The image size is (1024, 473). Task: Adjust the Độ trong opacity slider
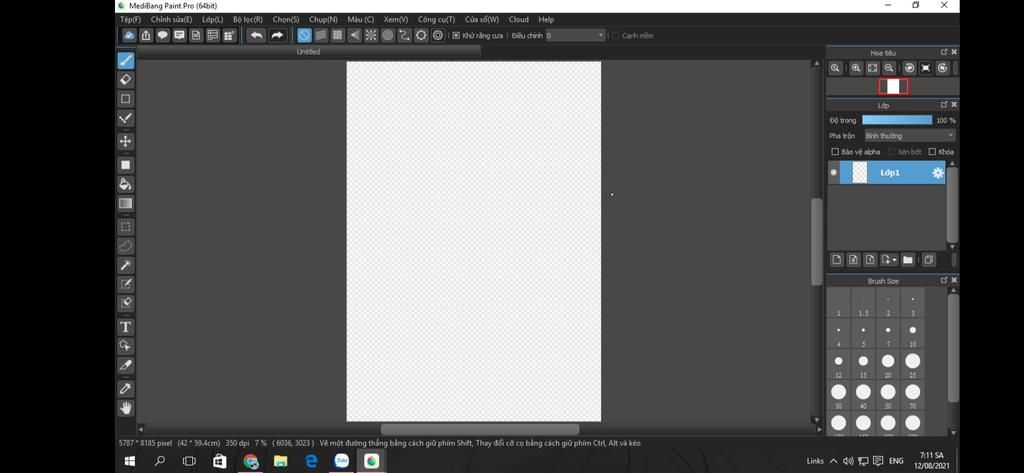(x=897, y=120)
